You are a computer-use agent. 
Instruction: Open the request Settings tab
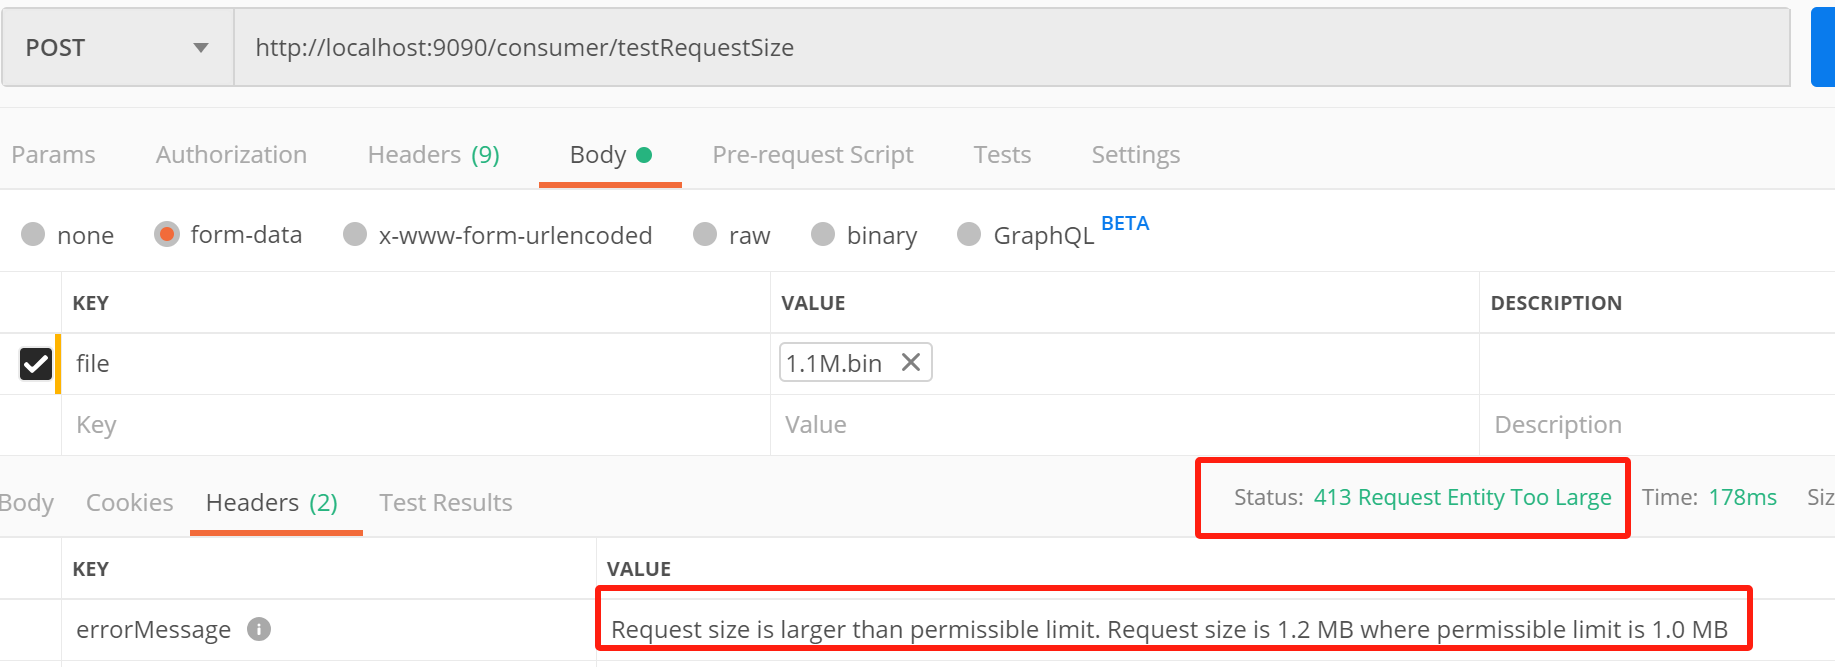coord(1135,155)
